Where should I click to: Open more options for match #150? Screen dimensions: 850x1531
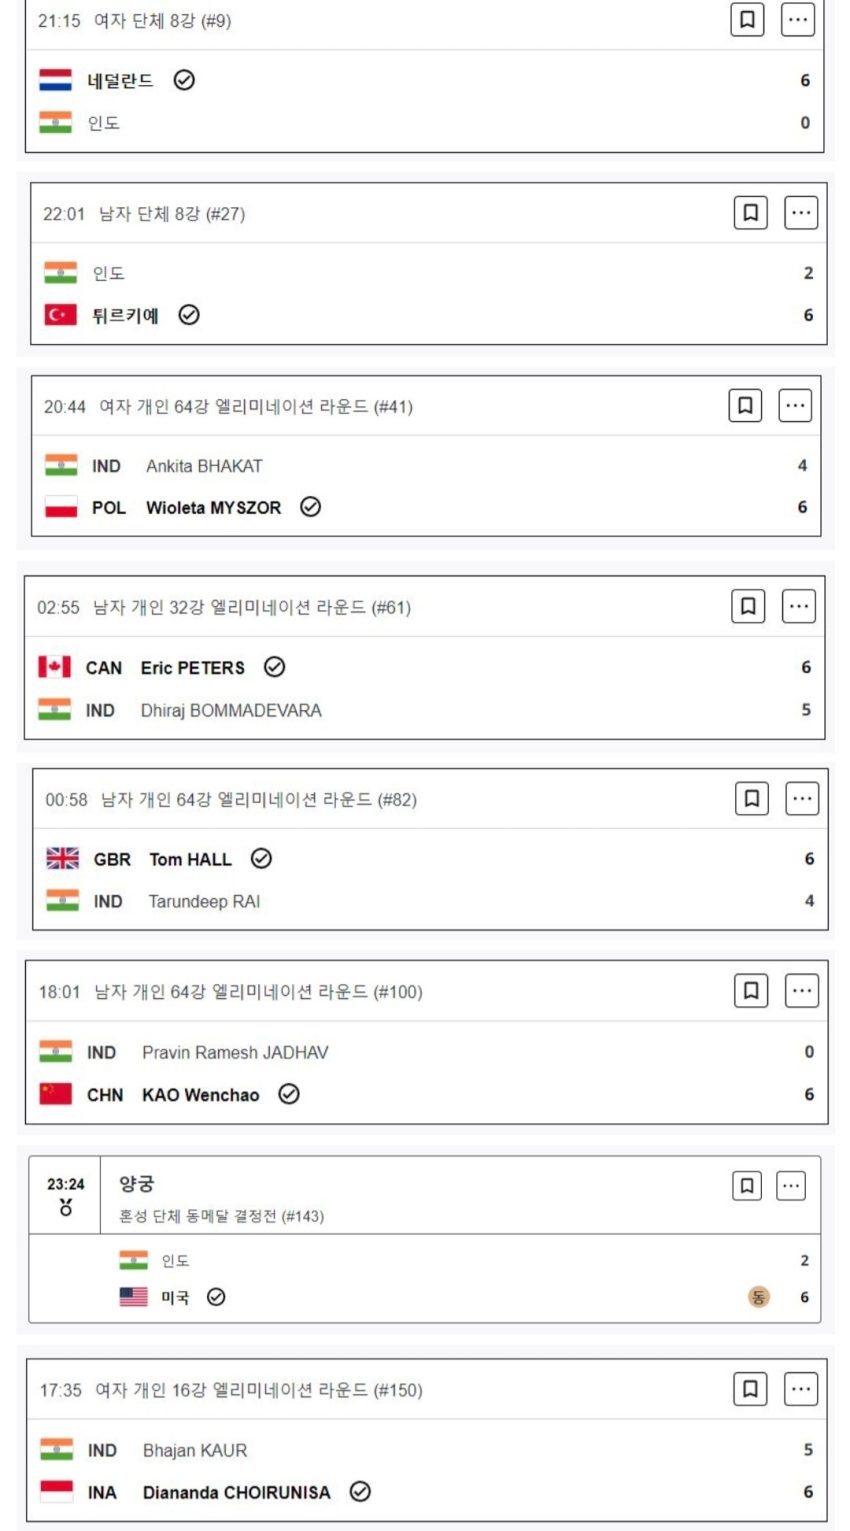pos(801,1388)
